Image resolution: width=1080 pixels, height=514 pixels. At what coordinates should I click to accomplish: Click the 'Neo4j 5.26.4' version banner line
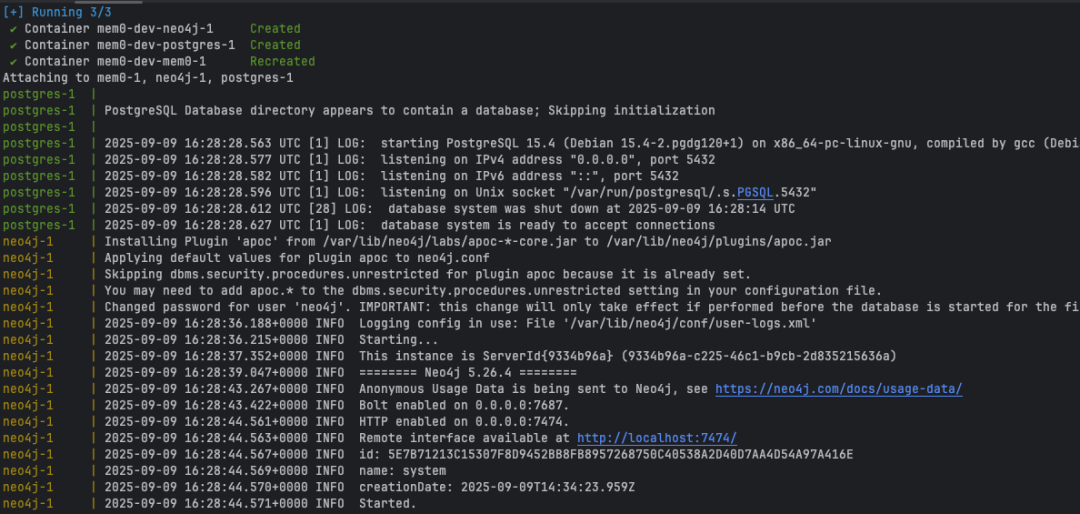290,373
